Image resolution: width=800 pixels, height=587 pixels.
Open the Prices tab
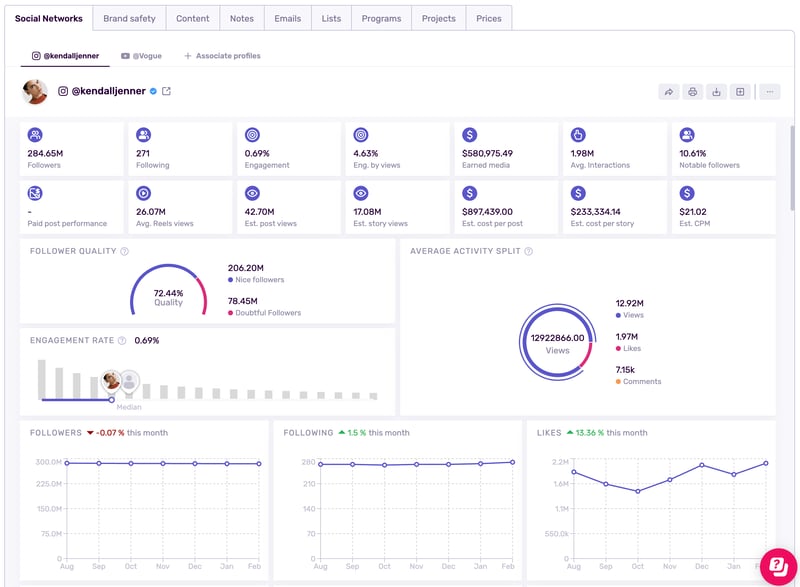pyautogui.click(x=489, y=18)
